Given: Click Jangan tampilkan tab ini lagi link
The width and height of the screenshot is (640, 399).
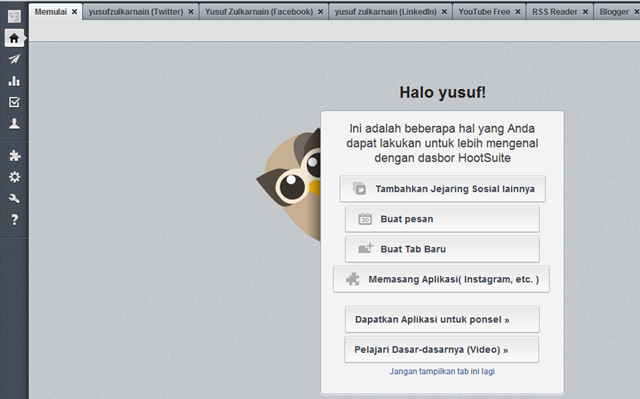Looking at the screenshot, I should coord(442,371).
